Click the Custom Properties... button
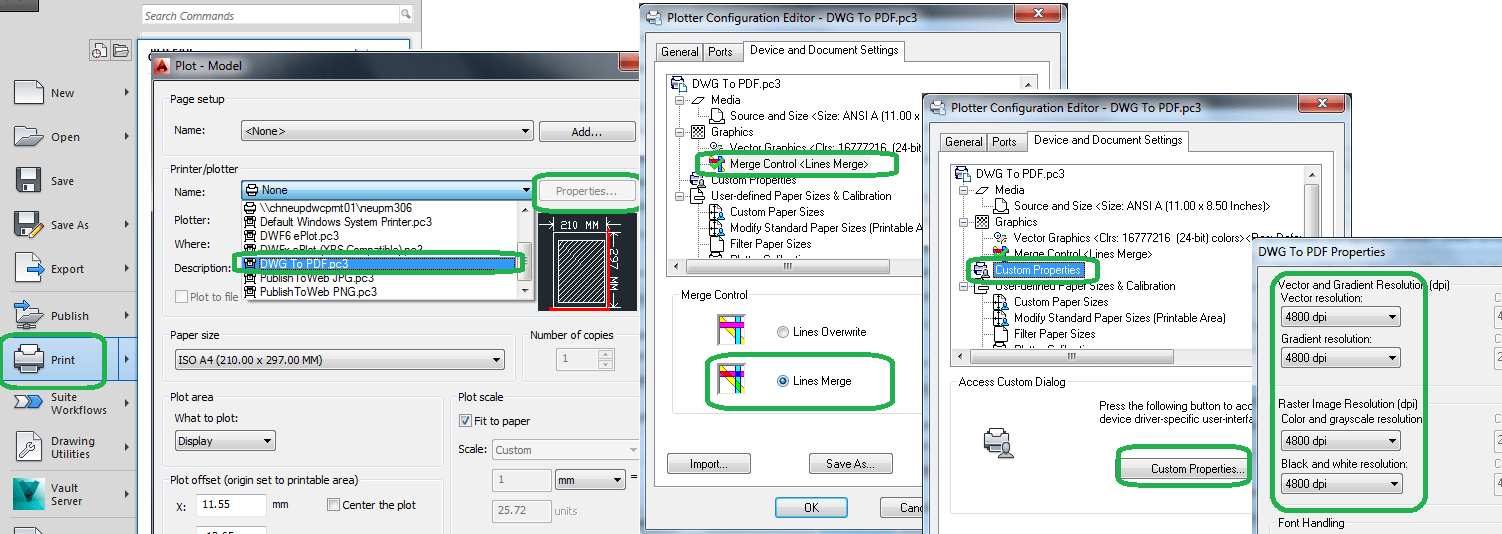Screen dimensions: 1502x534 tap(1185, 469)
